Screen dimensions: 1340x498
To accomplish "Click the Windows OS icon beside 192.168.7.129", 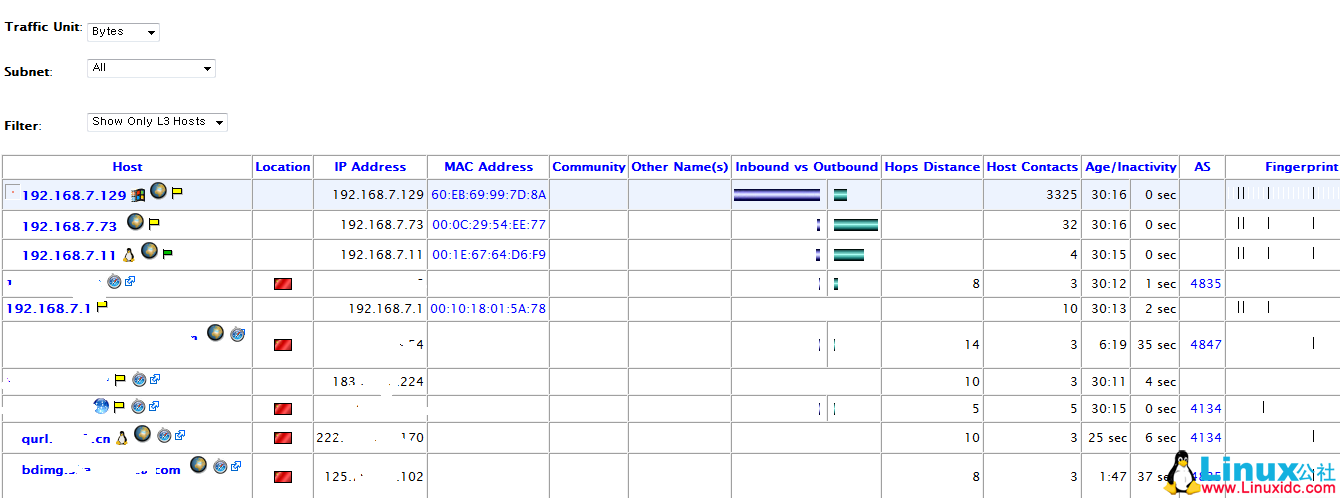I will [138, 194].
